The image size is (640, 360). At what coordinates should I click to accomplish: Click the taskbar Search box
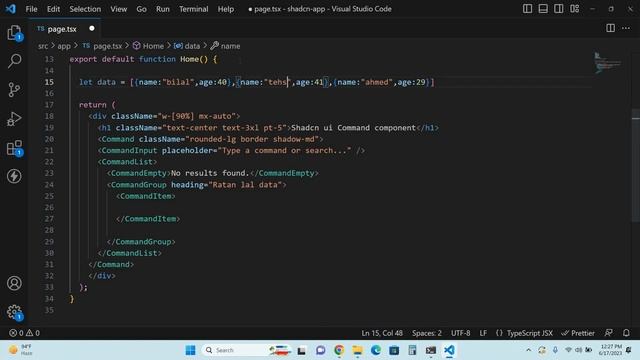click(x=247, y=350)
